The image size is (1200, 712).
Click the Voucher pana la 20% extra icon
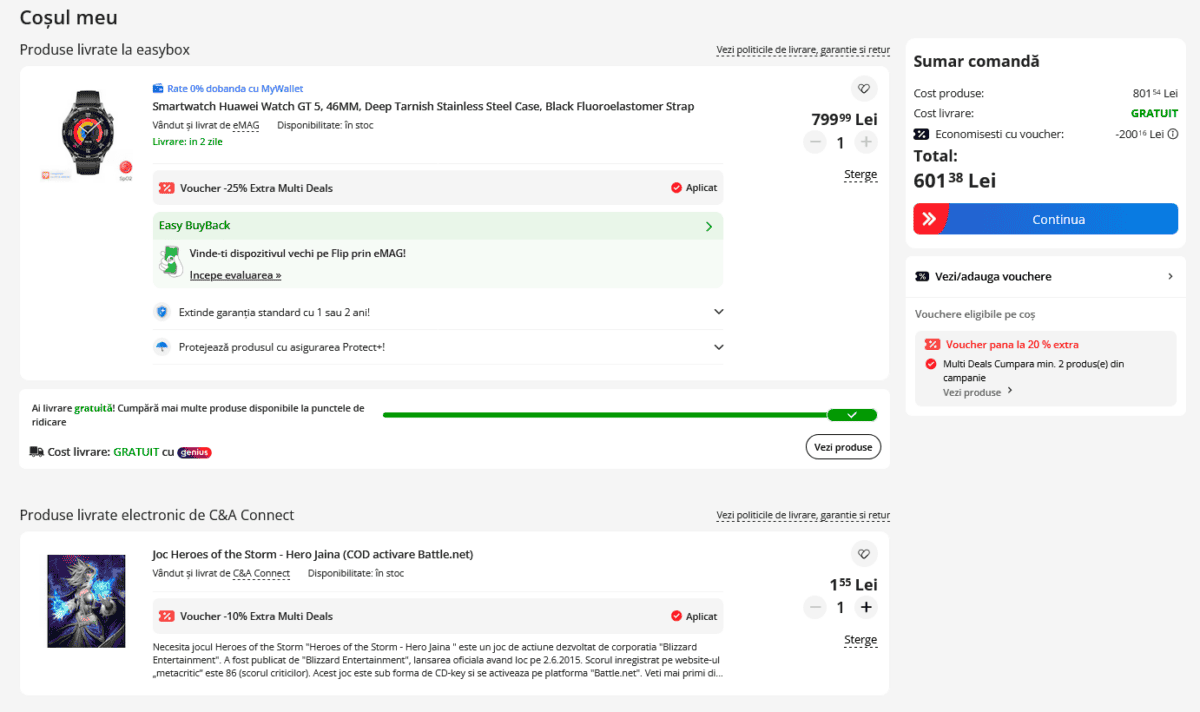[x=932, y=344]
